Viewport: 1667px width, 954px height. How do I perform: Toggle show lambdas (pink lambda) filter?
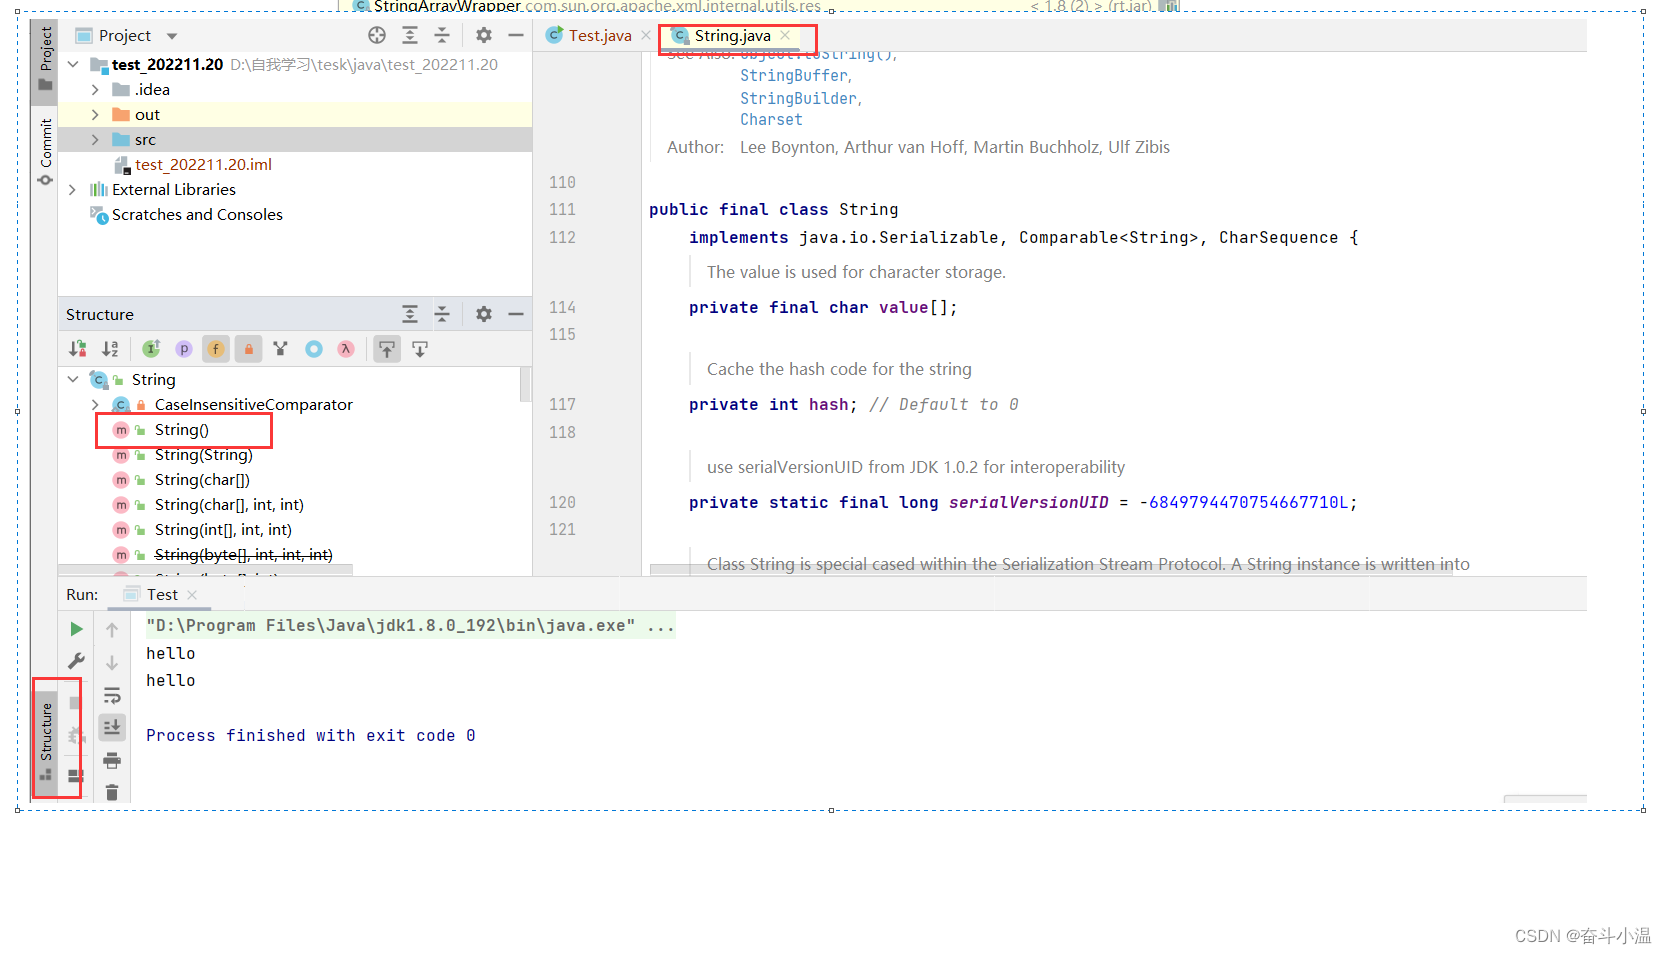[346, 349]
